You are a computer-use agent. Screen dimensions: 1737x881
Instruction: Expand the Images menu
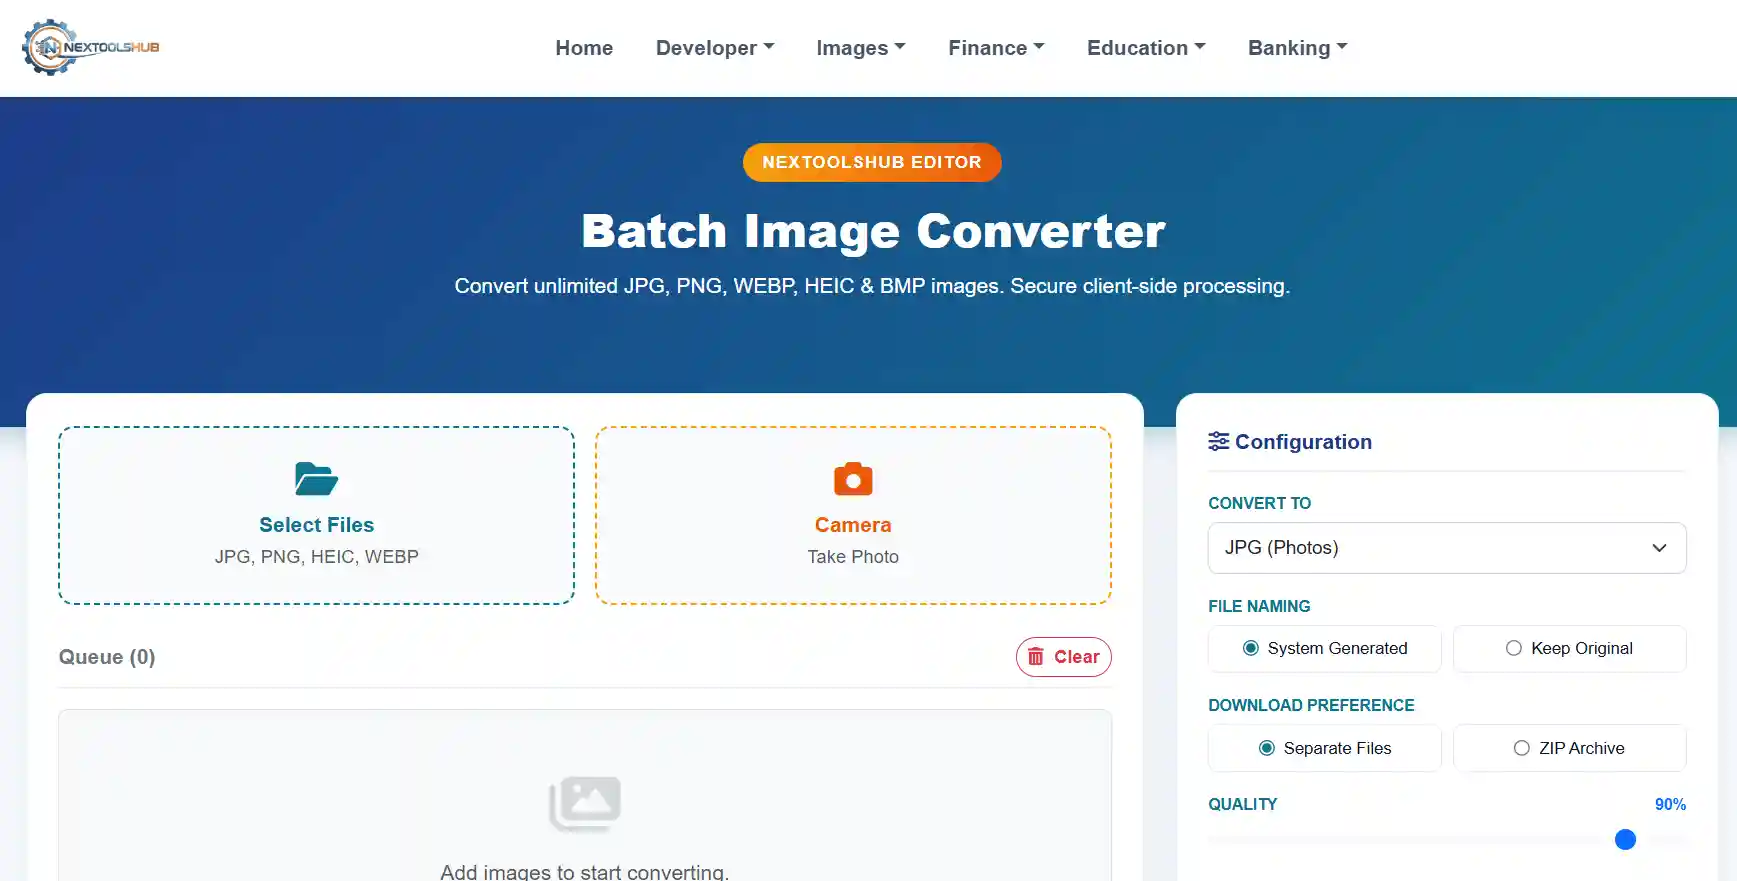click(861, 48)
